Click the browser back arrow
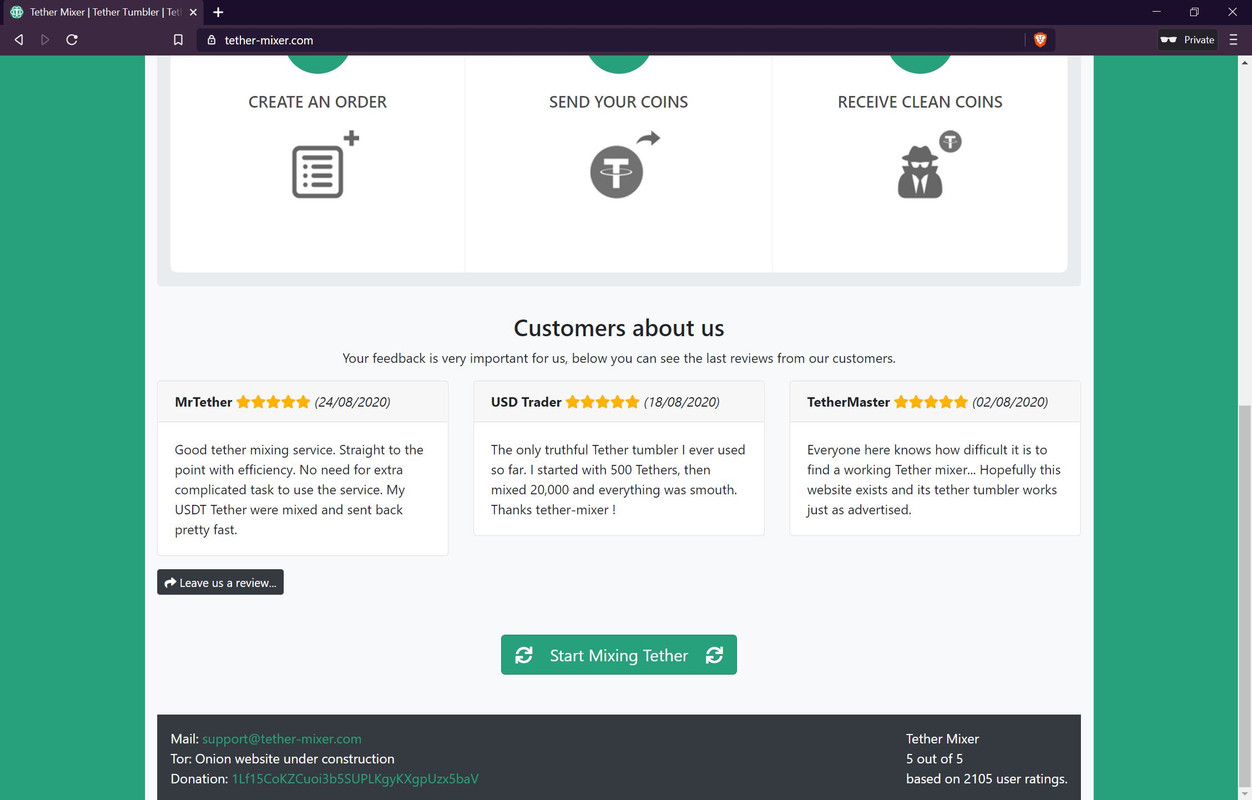Image resolution: width=1252 pixels, height=800 pixels. point(18,40)
